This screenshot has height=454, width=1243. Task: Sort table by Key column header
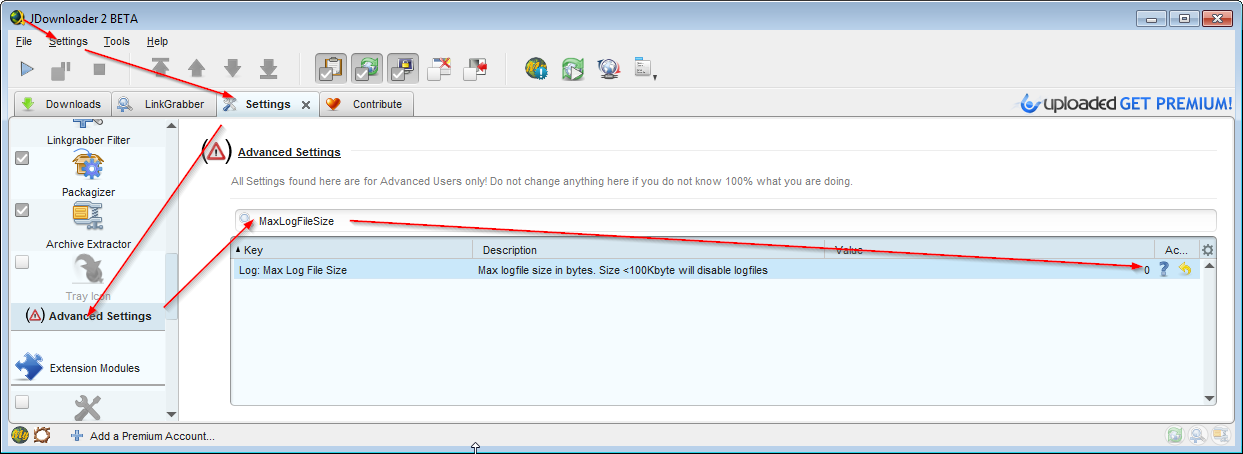(x=352, y=250)
